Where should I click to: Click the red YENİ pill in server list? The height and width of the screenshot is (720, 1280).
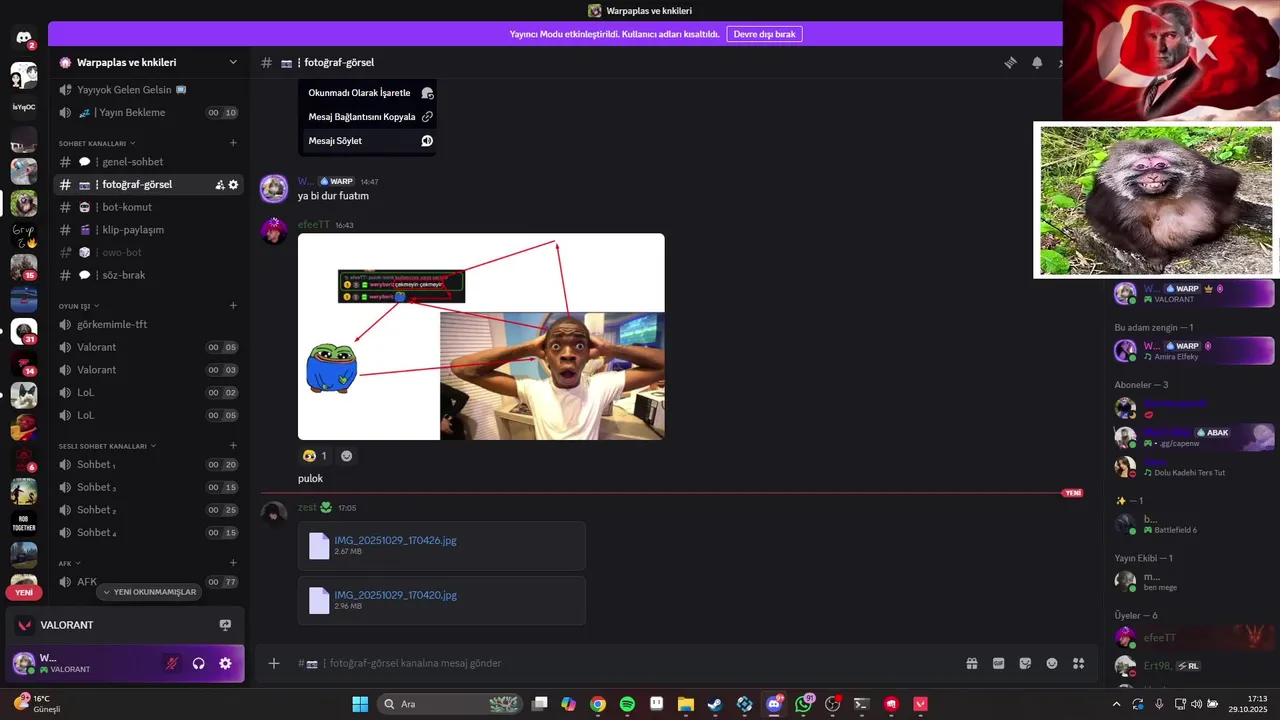(x=24, y=592)
